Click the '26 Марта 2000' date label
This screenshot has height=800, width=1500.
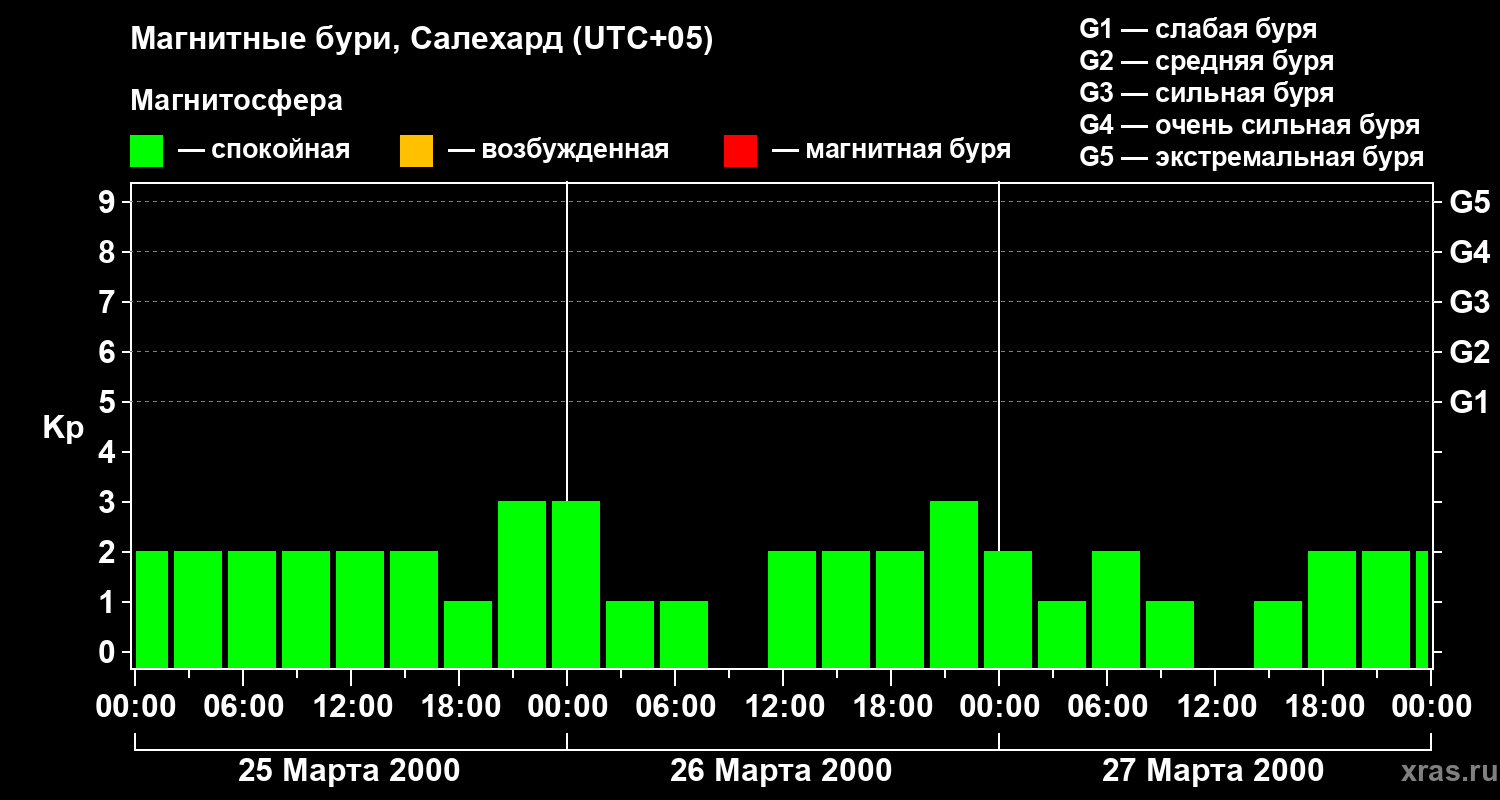point(781,771)
